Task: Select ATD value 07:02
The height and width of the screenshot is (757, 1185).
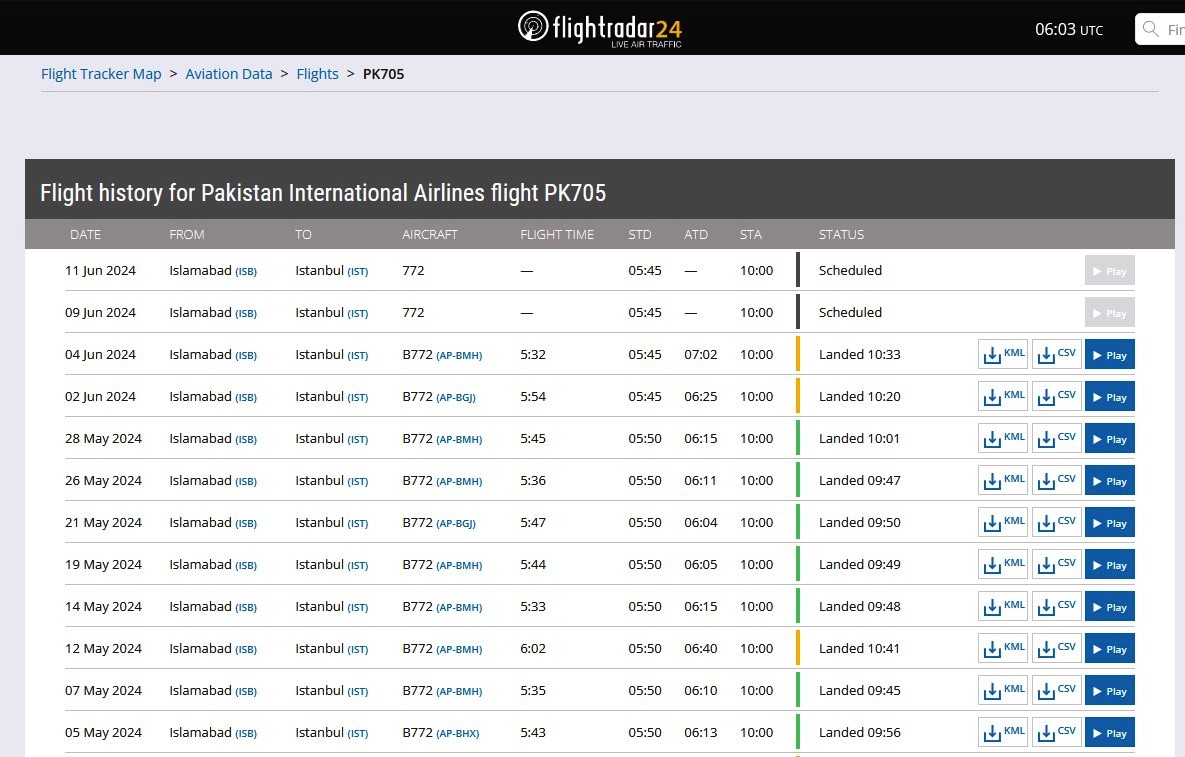Action: [x=701, y=354]
